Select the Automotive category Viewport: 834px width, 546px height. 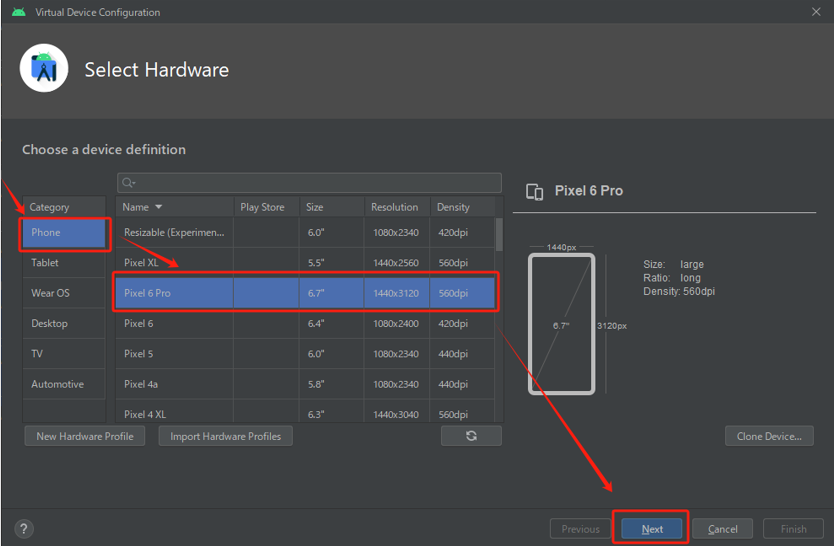[x=64, y=384]
